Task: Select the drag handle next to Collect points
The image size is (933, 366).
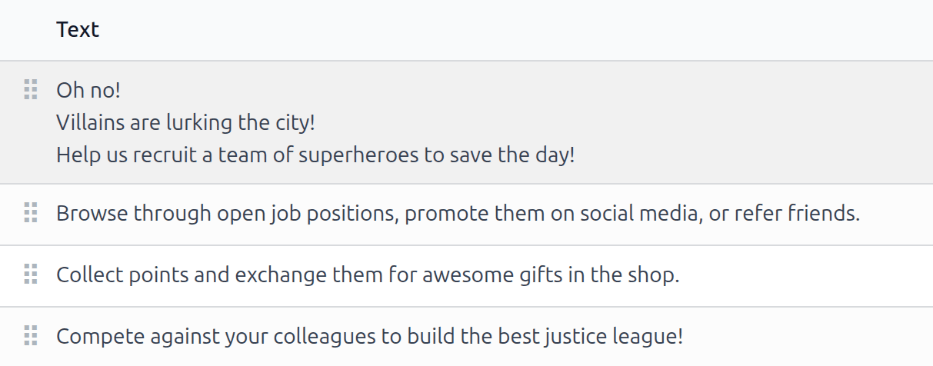Action: click(x=30, y=274)
